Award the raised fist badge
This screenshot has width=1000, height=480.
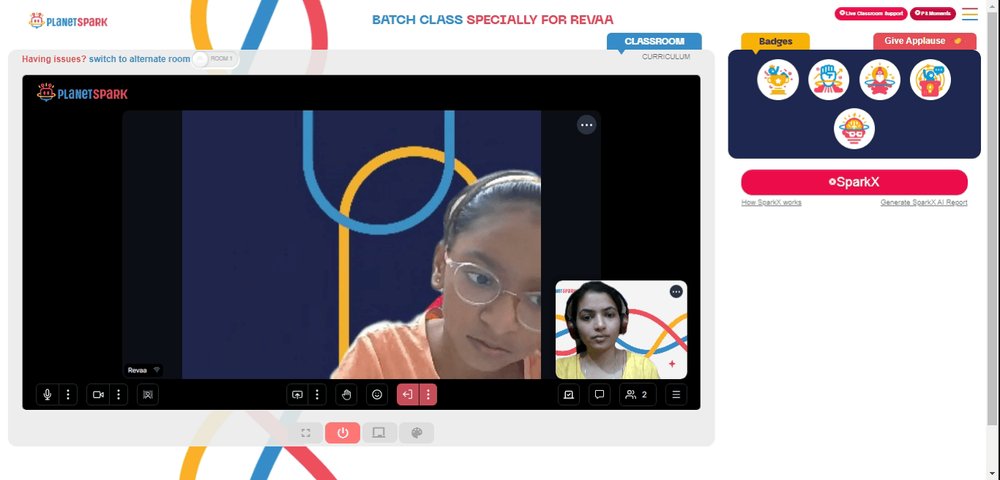coord(828,80)
